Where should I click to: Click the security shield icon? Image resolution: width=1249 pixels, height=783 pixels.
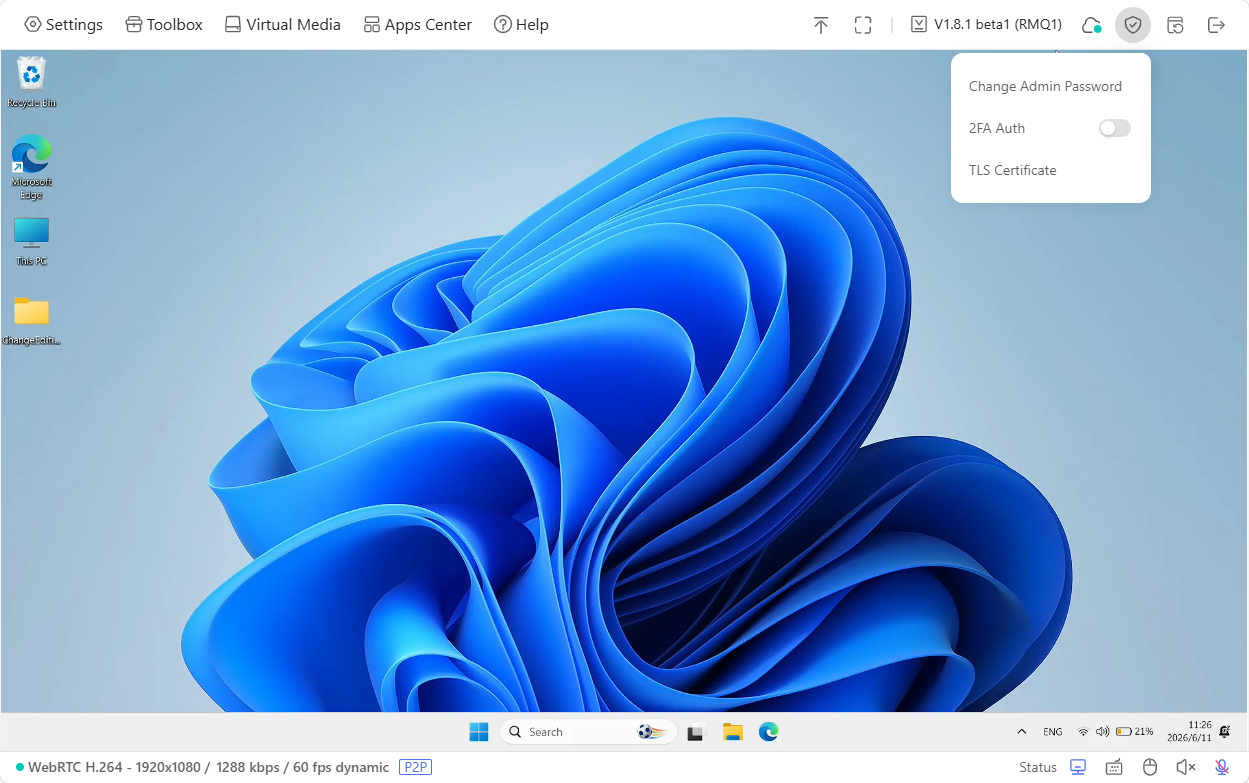click(x=1133, y=25)
